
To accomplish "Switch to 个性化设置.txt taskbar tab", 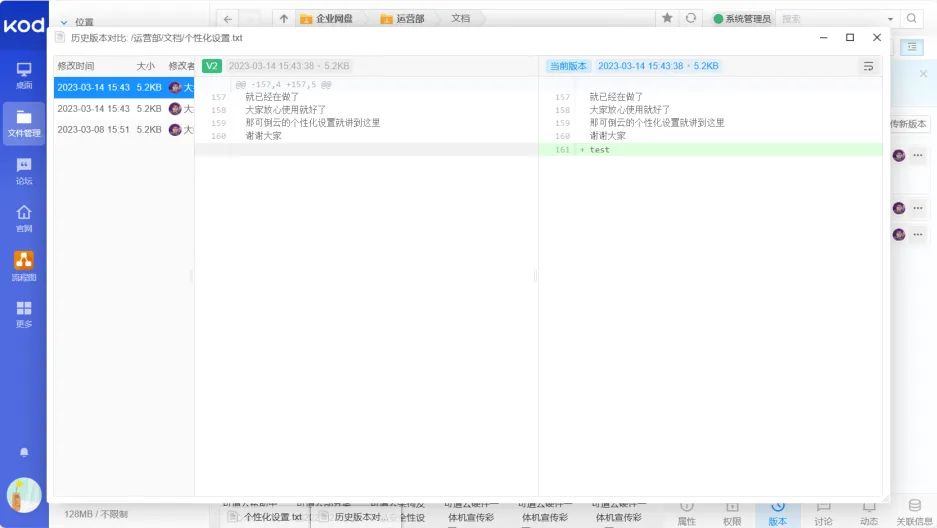I will tap(267, 517).
